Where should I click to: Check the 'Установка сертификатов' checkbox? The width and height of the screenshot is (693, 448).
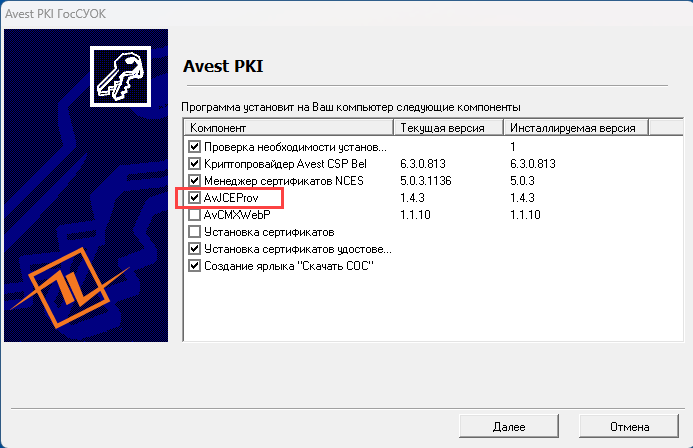(x=194, y=232)
